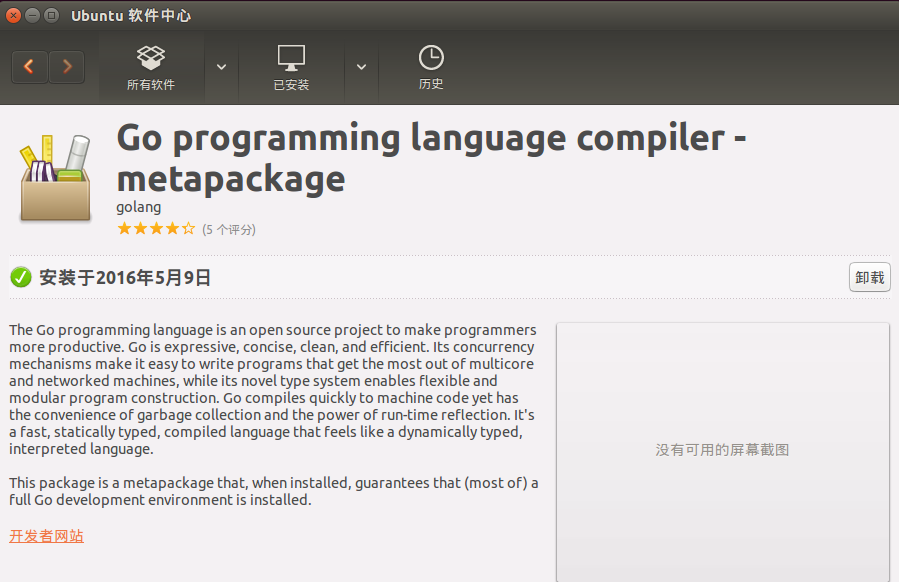Click the green installed checkmark icon
The width and height of the screenshot is (899, 582).
coord(21,278)
